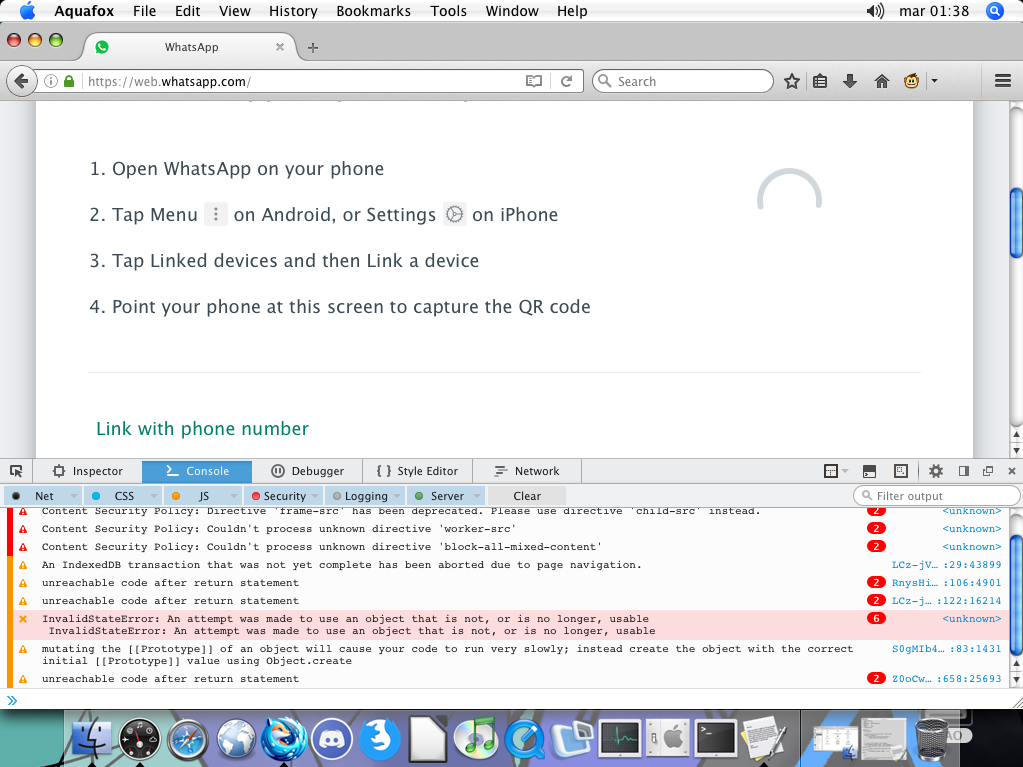1023x767 pixels.
Task: Open source link 'S0gMIb4… :83:1431'
Action: (946, 649)
